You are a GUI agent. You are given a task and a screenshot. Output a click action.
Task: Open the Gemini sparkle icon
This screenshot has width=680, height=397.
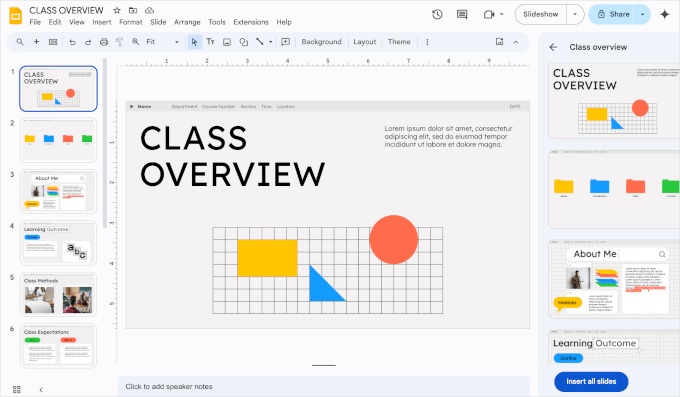point(664,14)
